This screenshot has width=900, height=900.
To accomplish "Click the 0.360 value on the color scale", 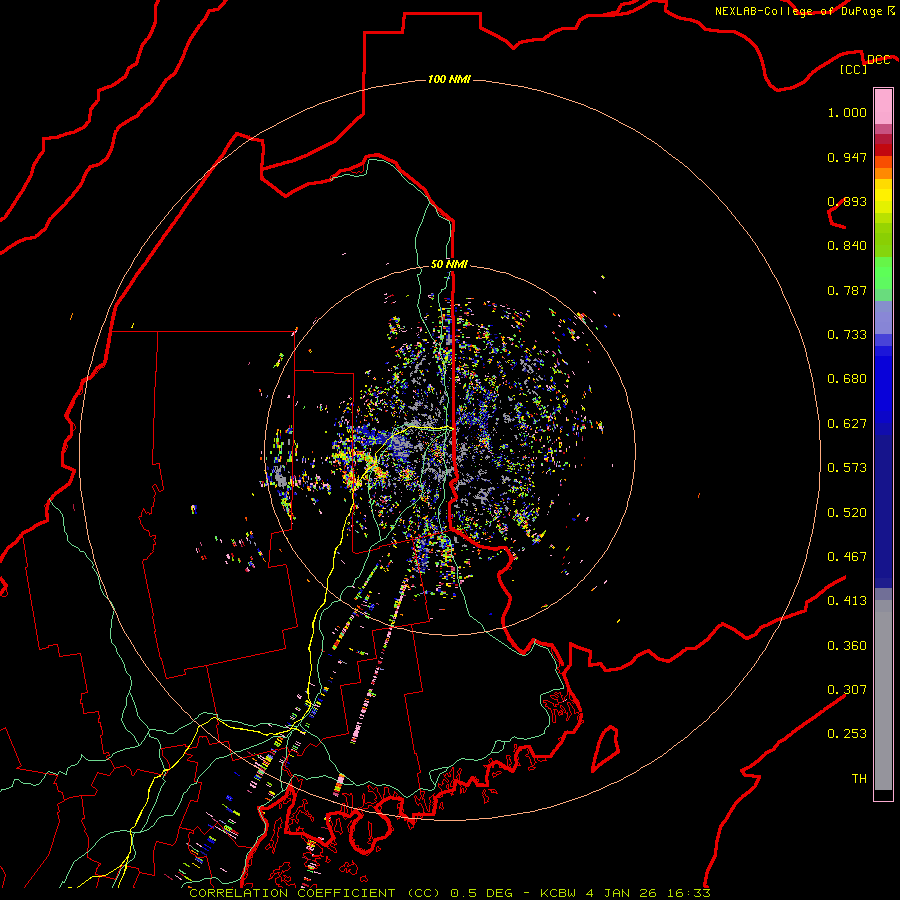I will click(x=847, y=646).
